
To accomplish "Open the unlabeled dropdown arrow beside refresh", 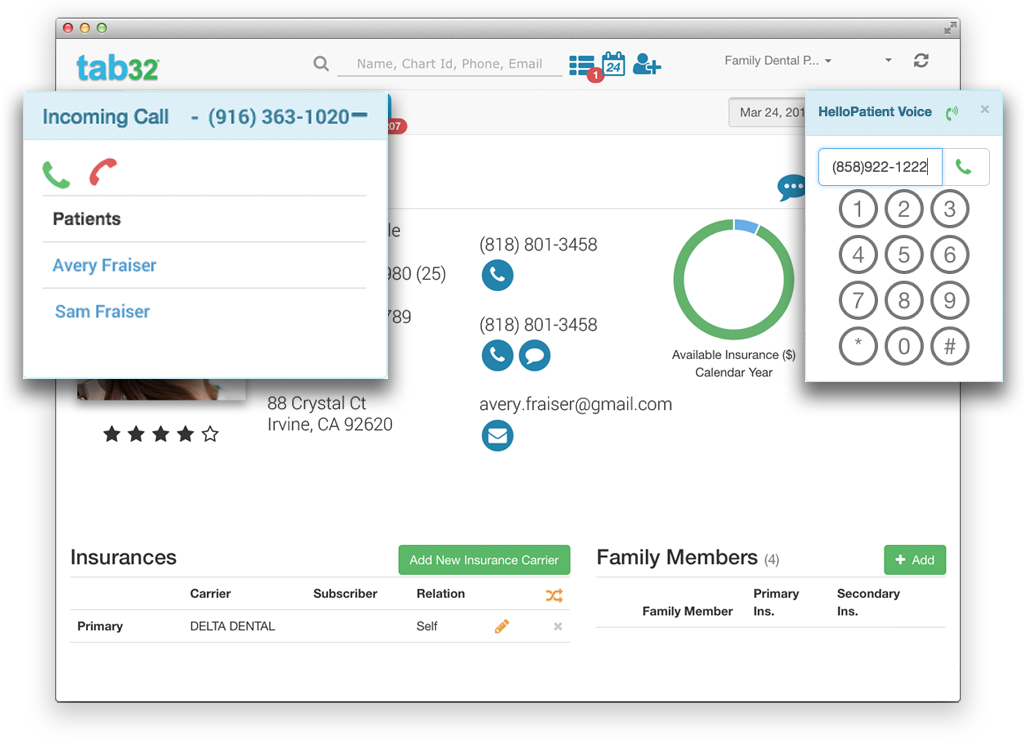I will tap(888, 60).
